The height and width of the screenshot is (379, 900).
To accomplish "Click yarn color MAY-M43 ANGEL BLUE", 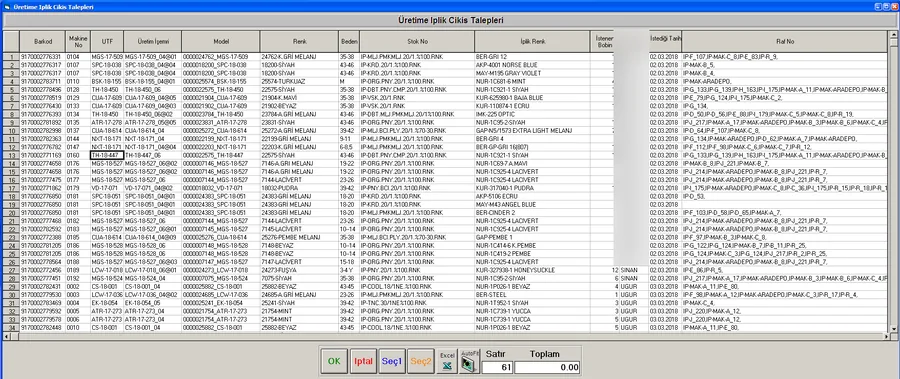I will [x=532, y=204].
